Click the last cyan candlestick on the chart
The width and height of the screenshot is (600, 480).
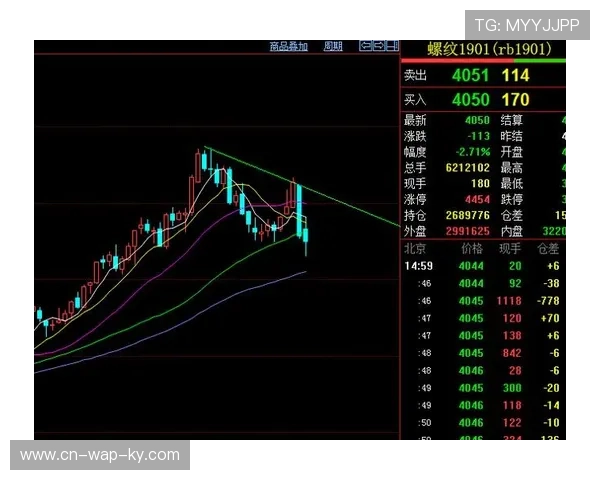[x=306, y=235]
